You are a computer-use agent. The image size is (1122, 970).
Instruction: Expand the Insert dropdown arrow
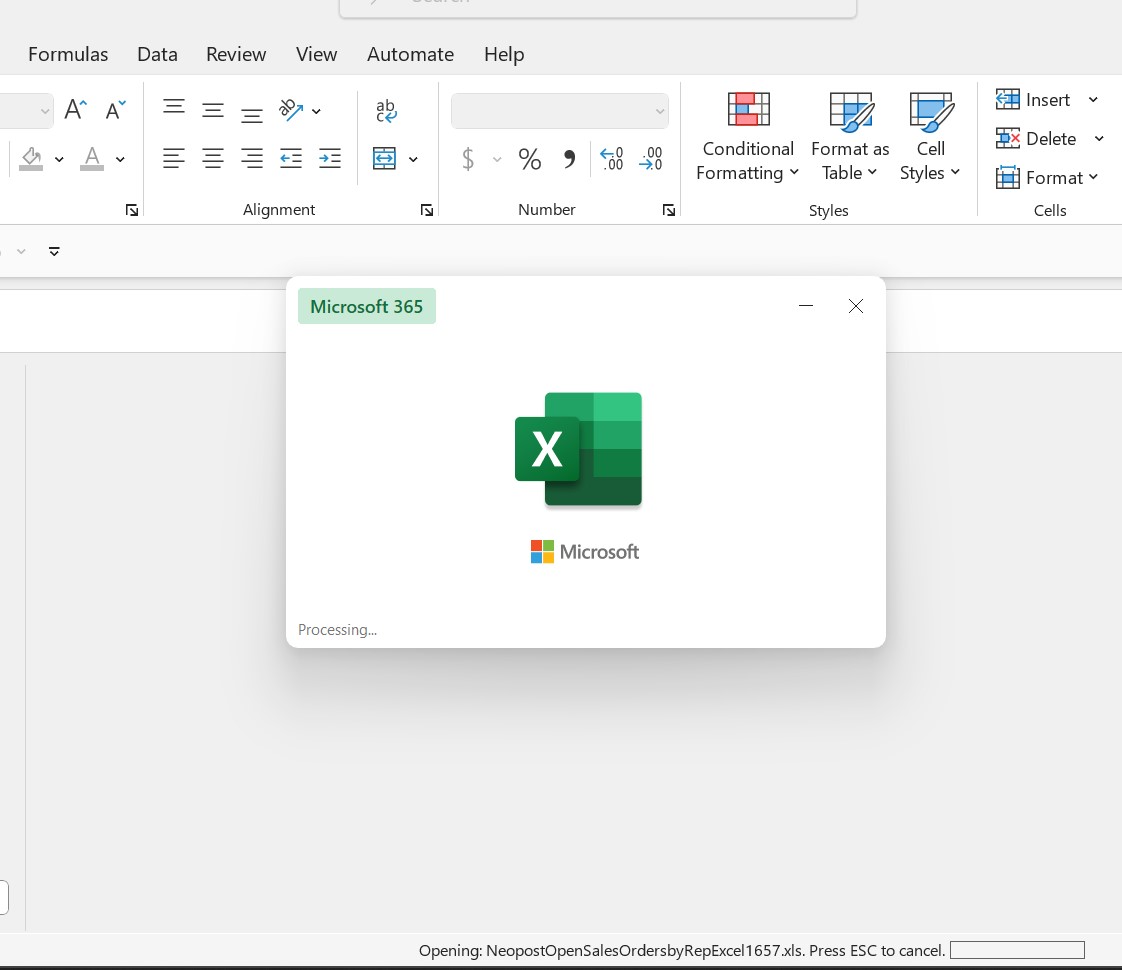pos(1093,99)
